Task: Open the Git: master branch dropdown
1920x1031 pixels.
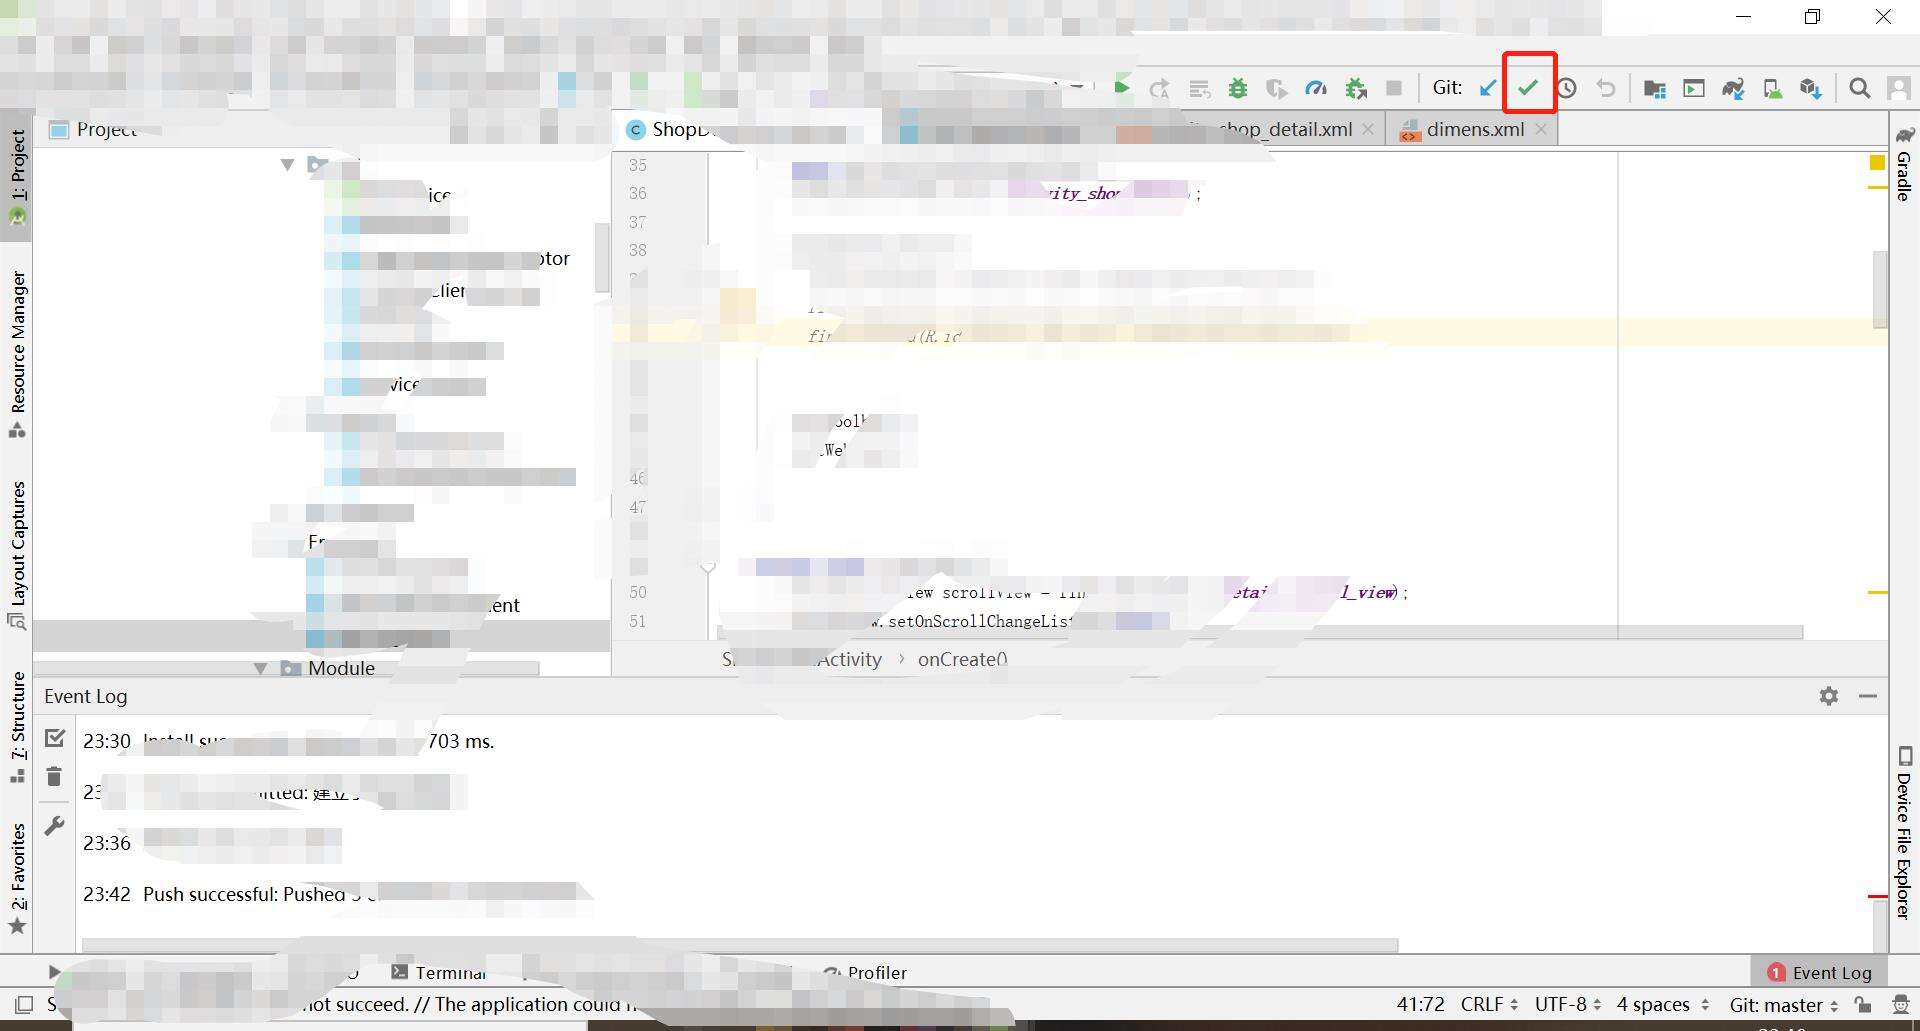Action: click(1784, 1005)
